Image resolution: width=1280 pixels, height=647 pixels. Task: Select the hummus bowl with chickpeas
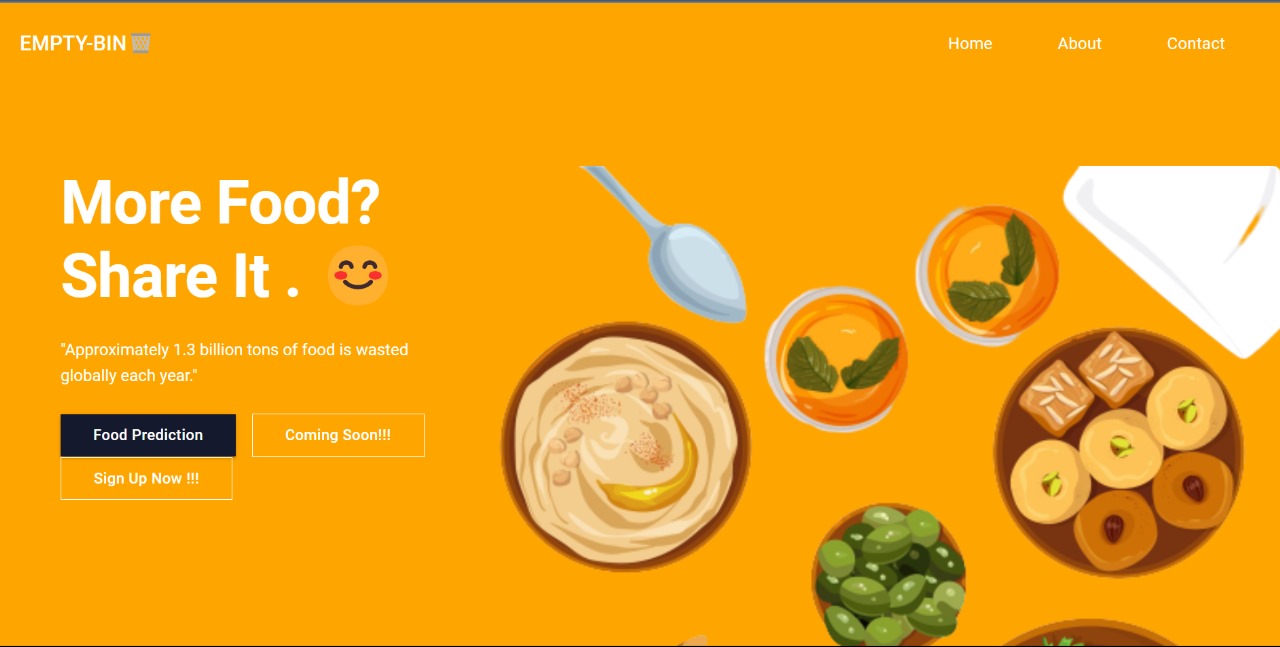click(x=626, y=447)
